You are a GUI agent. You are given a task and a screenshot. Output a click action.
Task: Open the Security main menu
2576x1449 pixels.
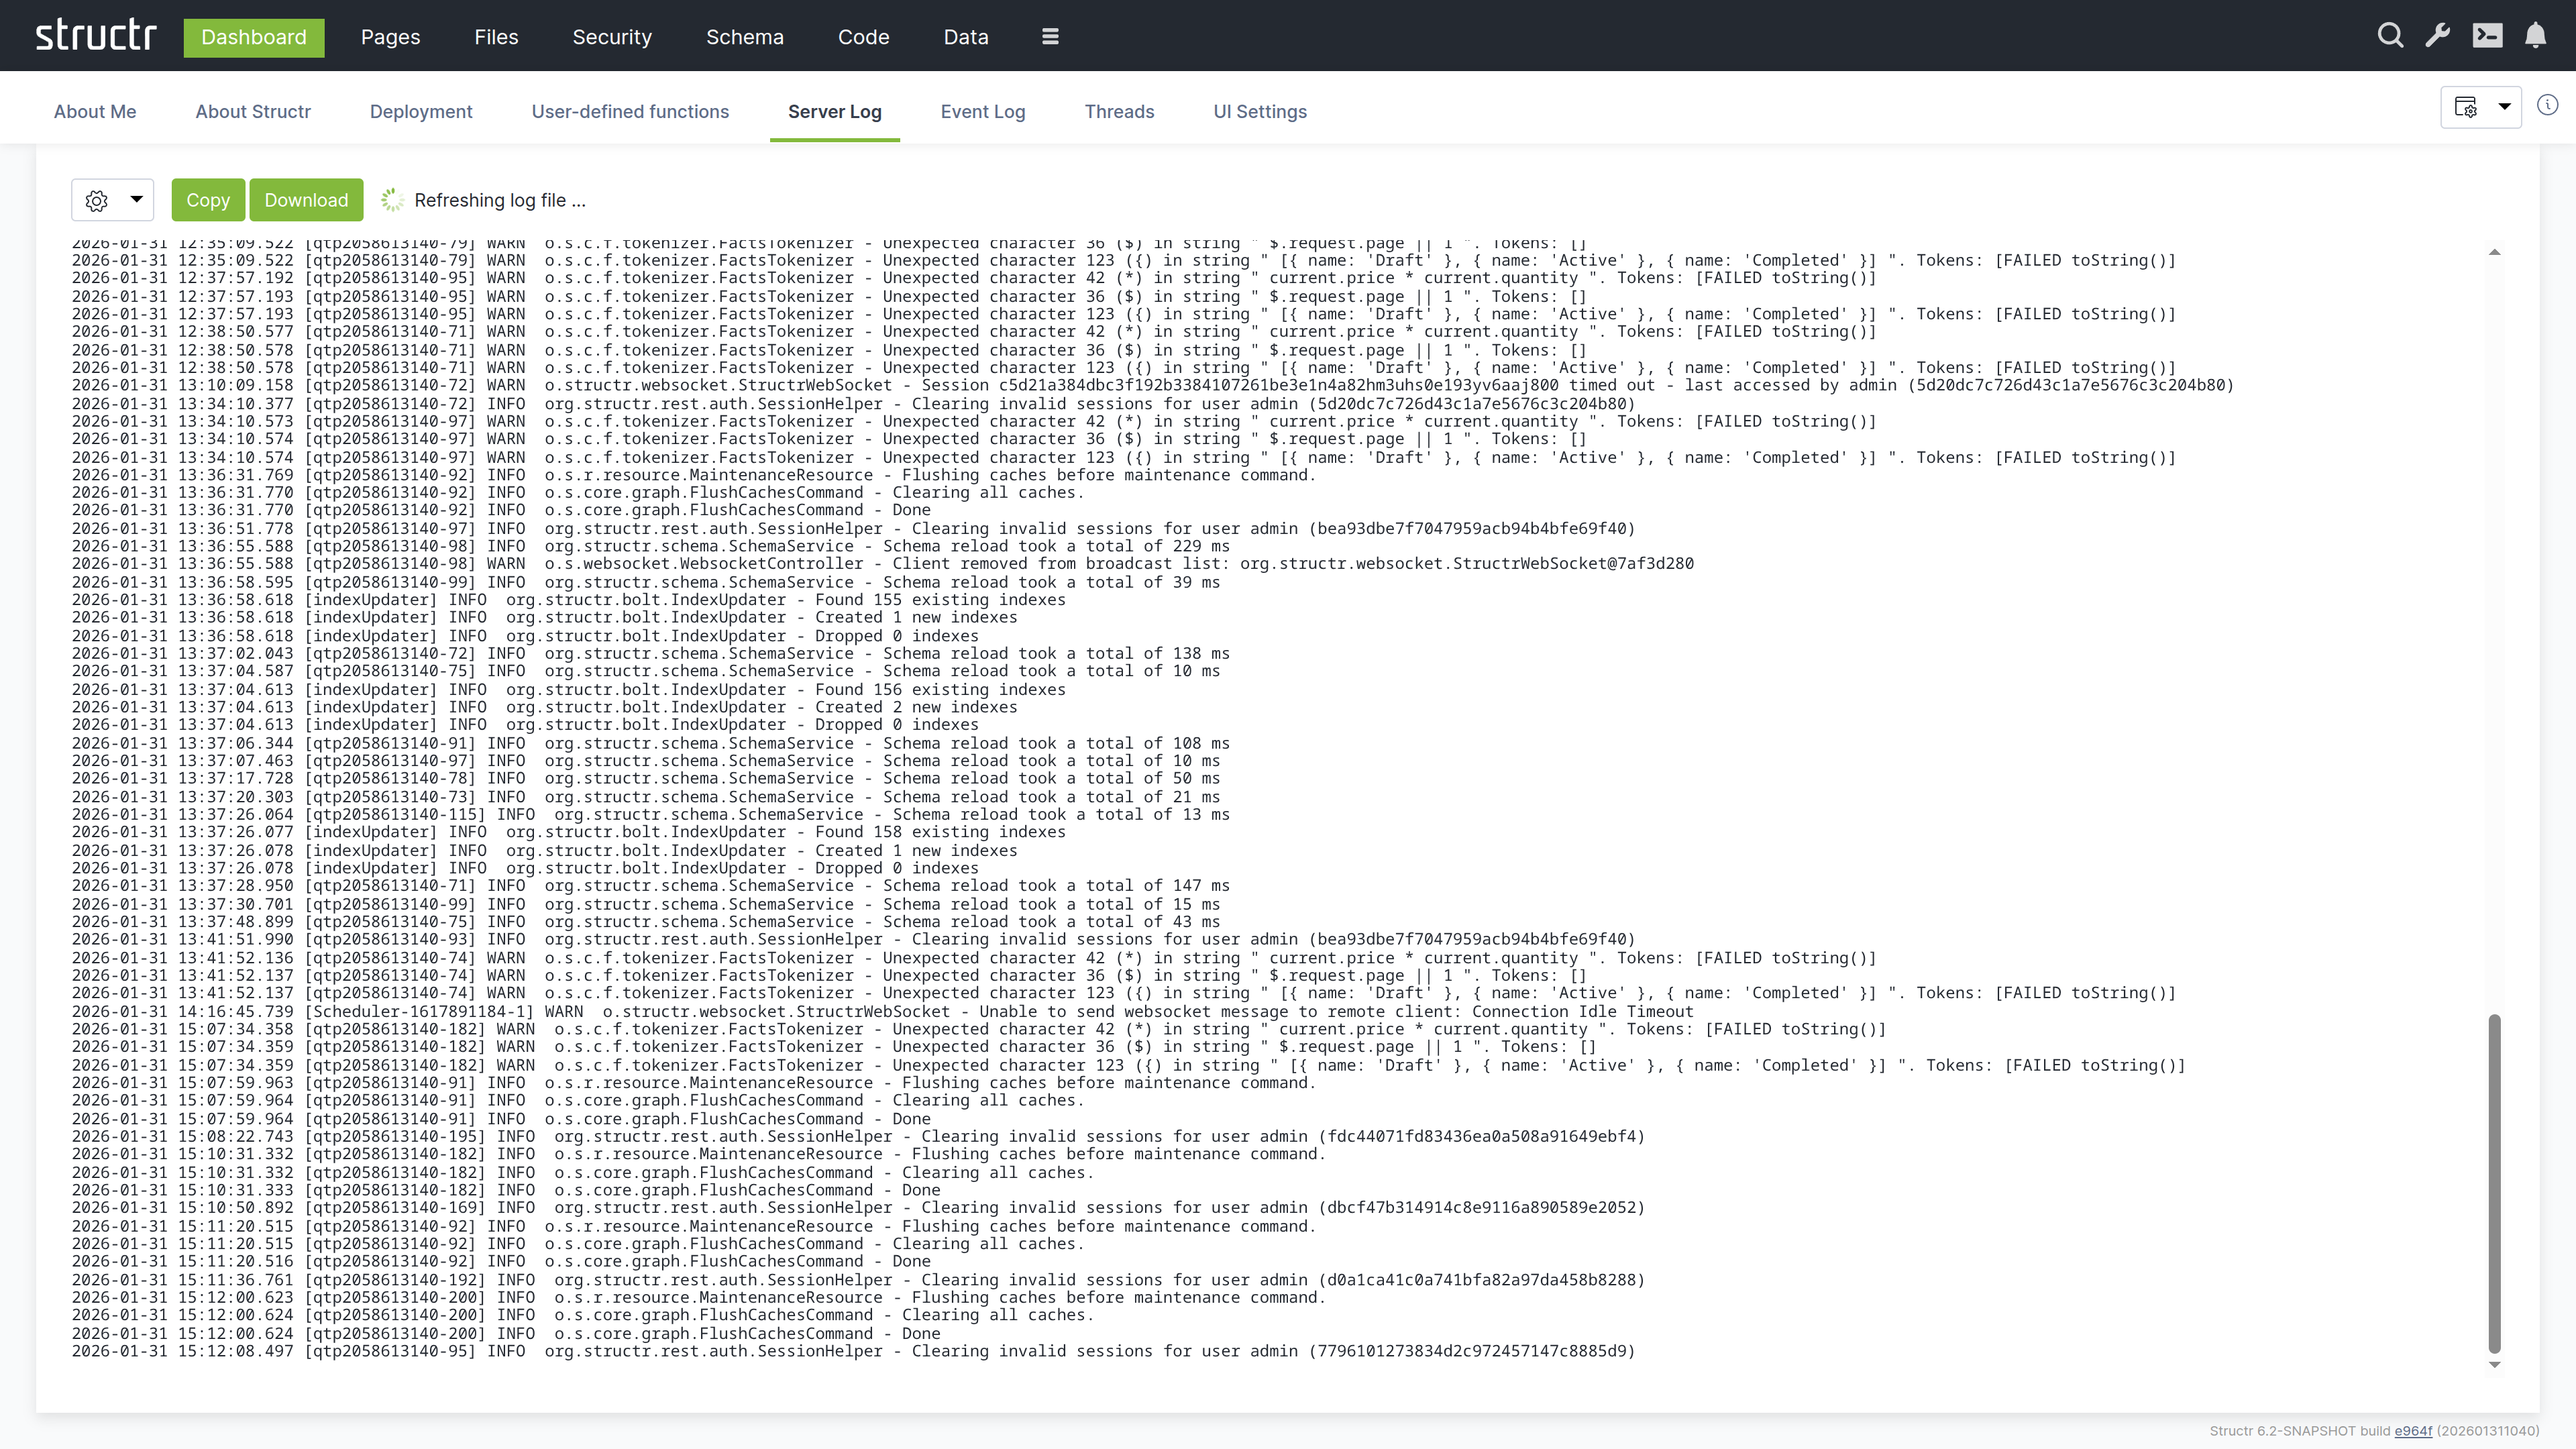point(612,37)
